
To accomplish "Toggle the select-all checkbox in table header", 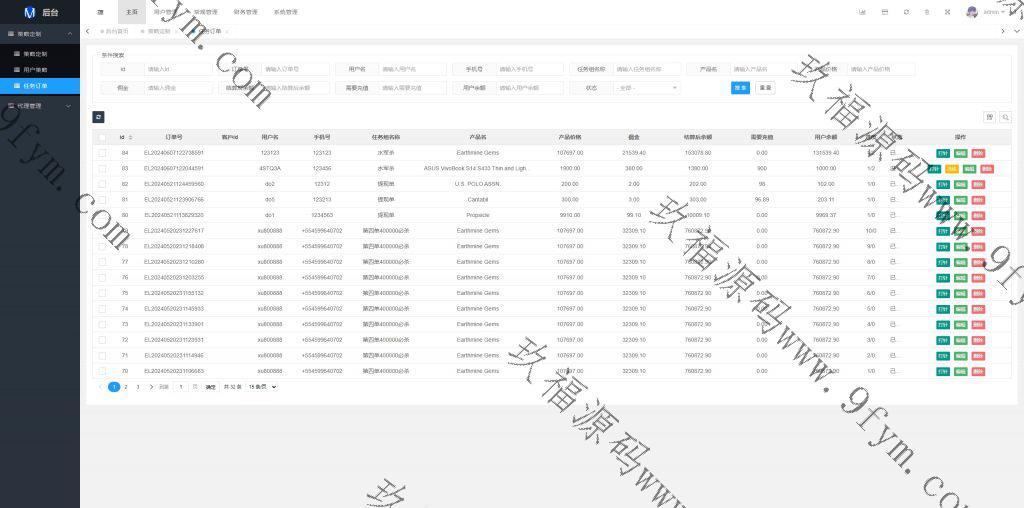I will point(102,136).
